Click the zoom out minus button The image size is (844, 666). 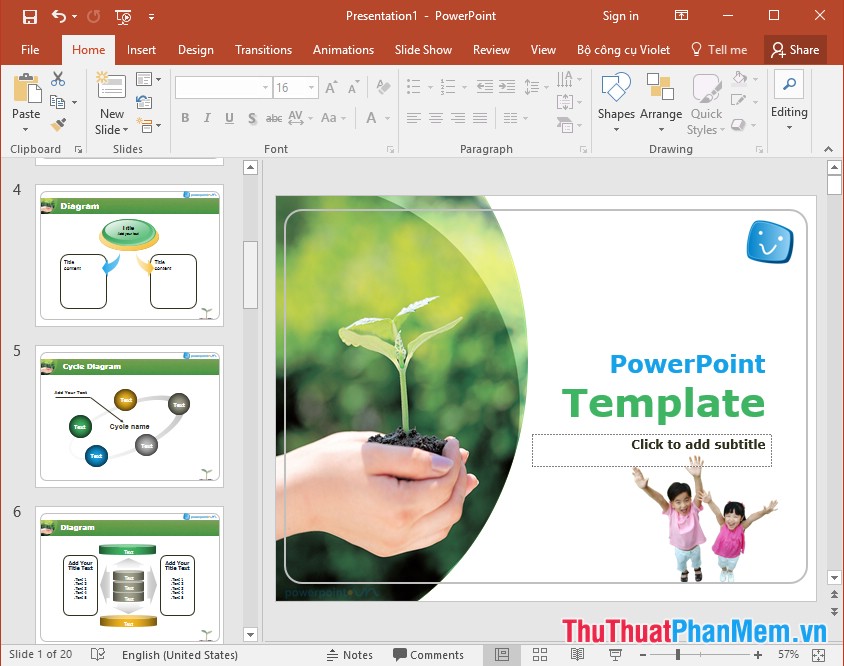[643, 655]
